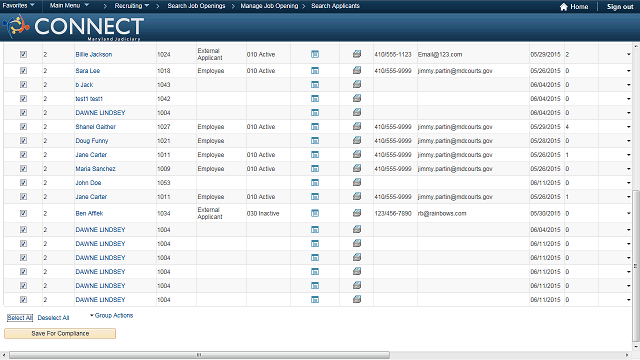Image resolution: width=640 pixels, height=360 pixels.
Task: Click printer icon for John Doe
Action: (357, 182)
